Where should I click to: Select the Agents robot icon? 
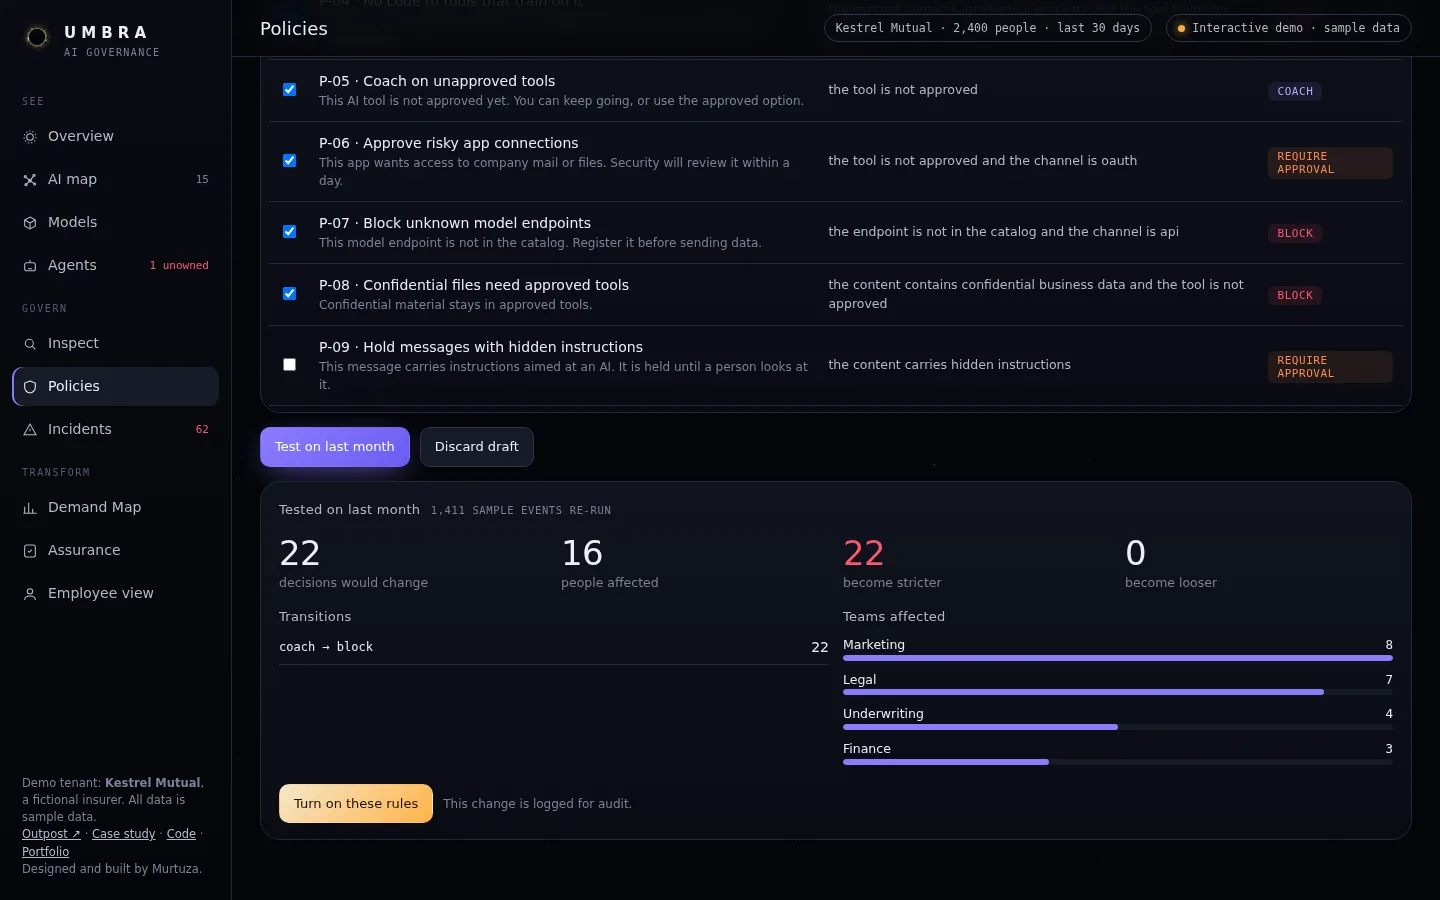coord(30,266)
